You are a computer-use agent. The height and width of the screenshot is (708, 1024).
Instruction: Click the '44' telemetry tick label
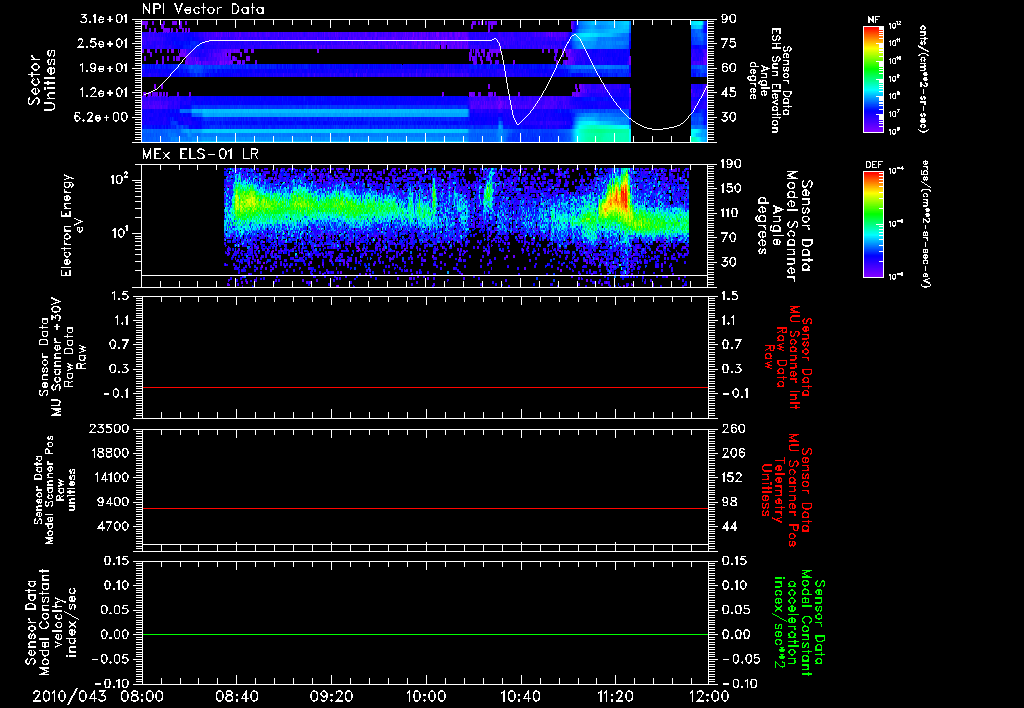pos(729,526)
